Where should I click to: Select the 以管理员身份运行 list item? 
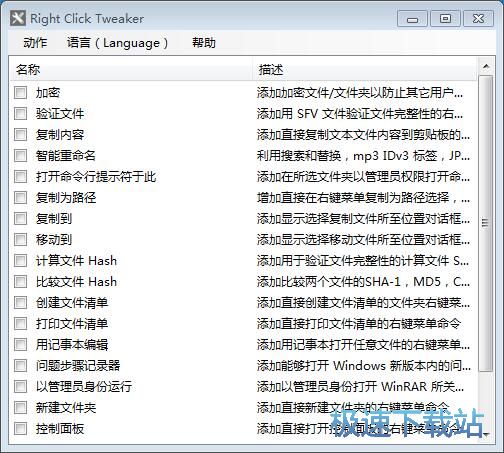tap(84, 387)
